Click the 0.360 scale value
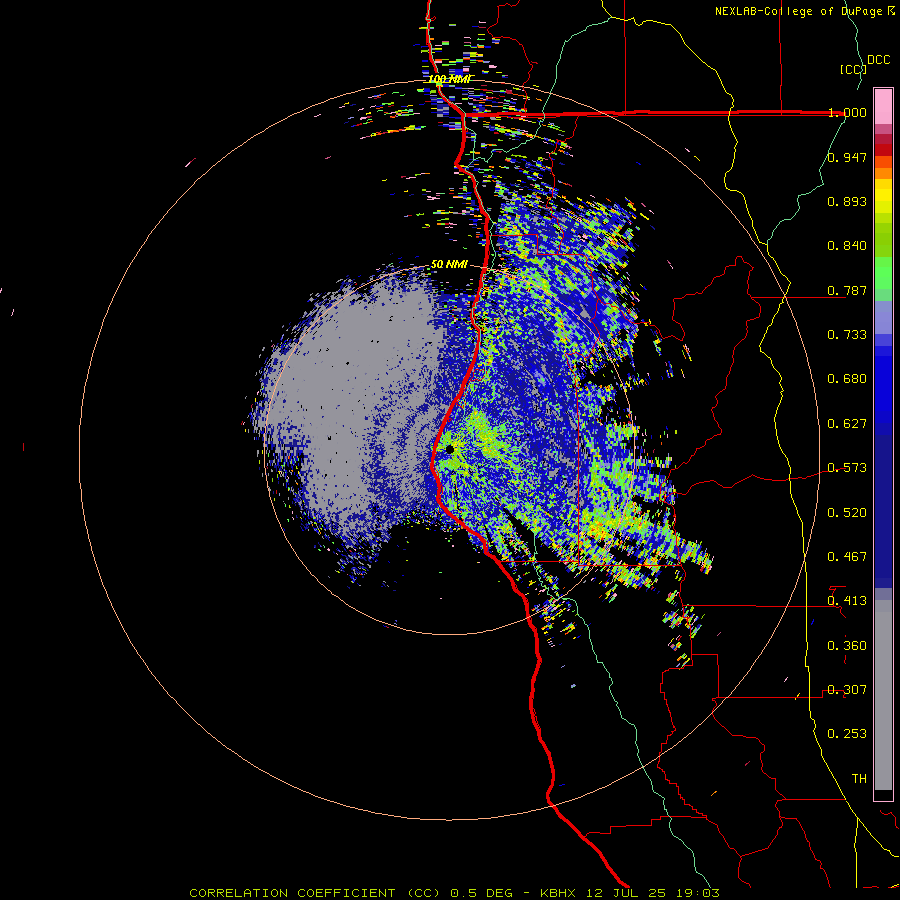900x900 pixels. pyautogui.click(x=847, y=646)
